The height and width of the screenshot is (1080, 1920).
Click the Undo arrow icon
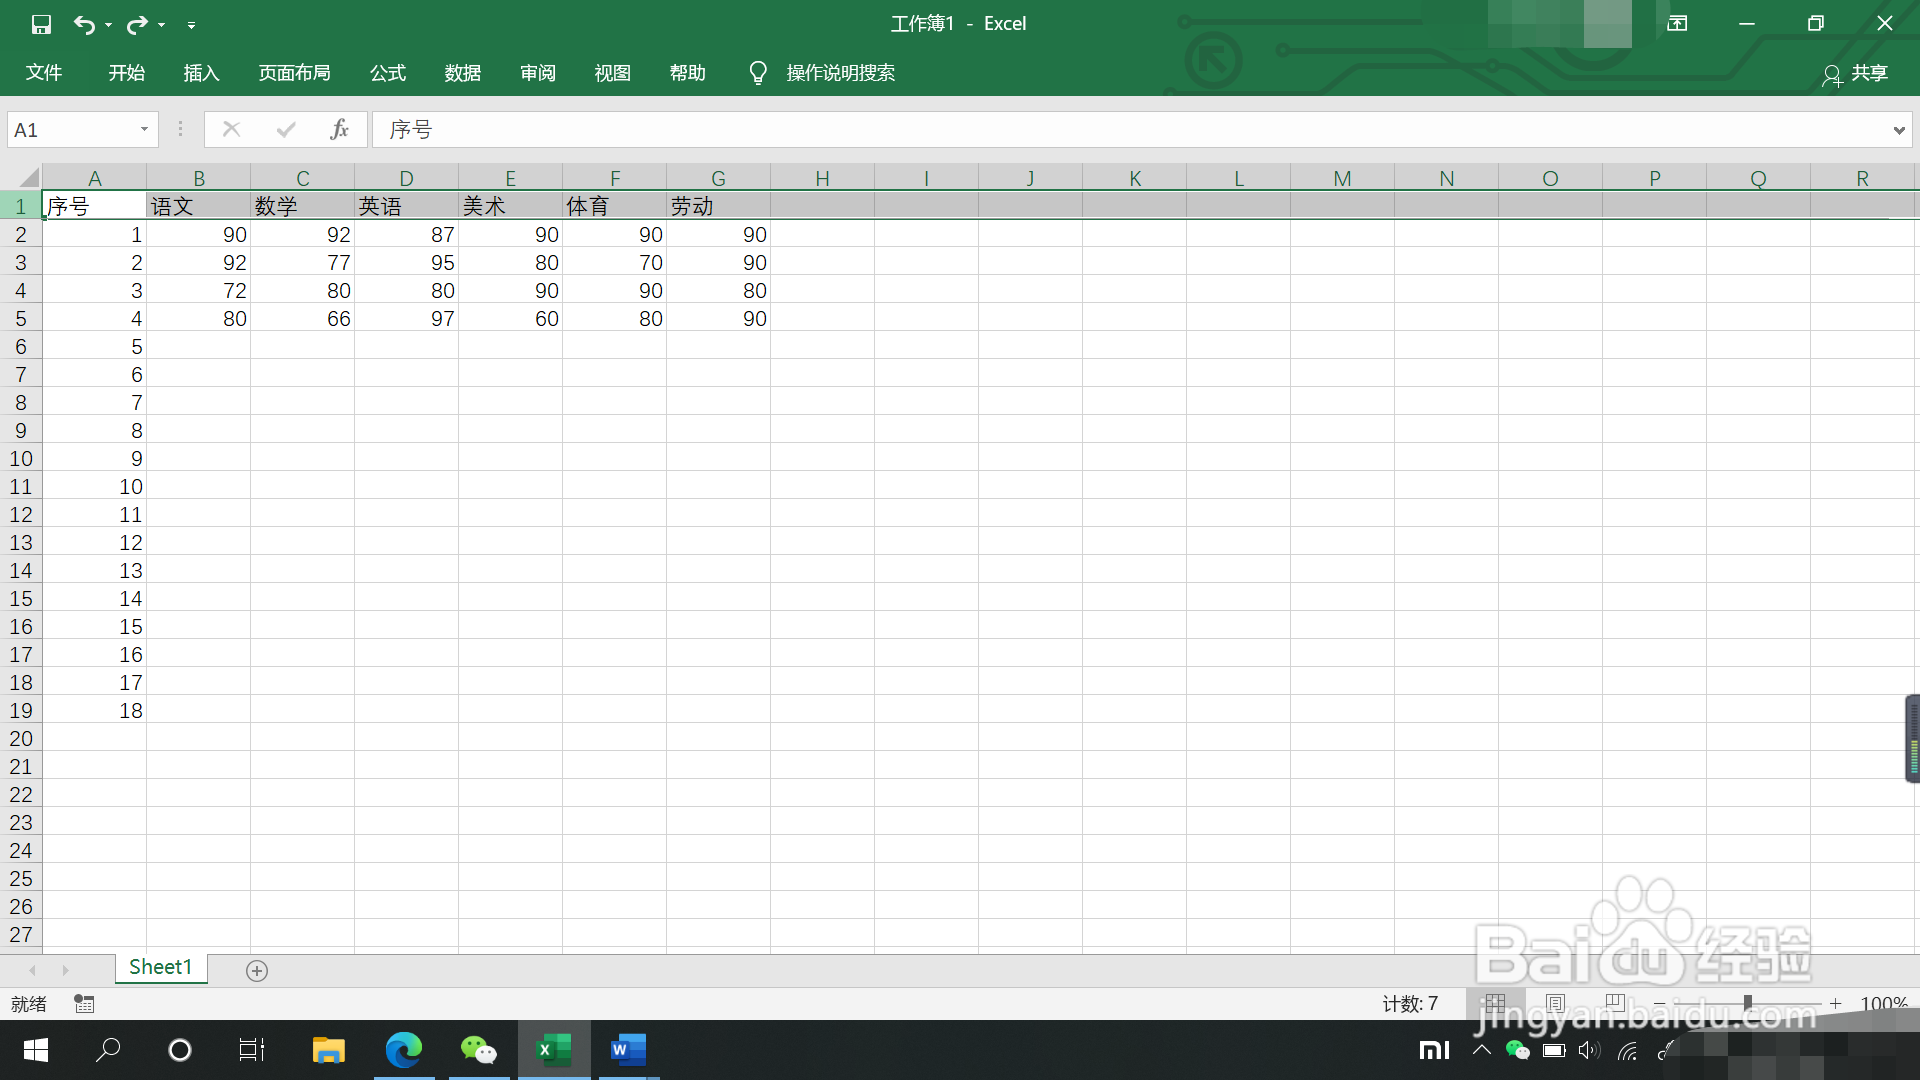tap(84, 24)
